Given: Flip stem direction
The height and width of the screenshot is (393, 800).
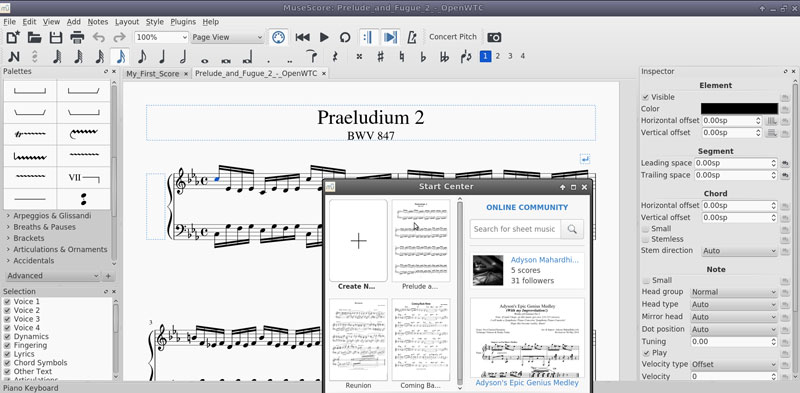Looking at the screenshot, I should click(466, 57).
